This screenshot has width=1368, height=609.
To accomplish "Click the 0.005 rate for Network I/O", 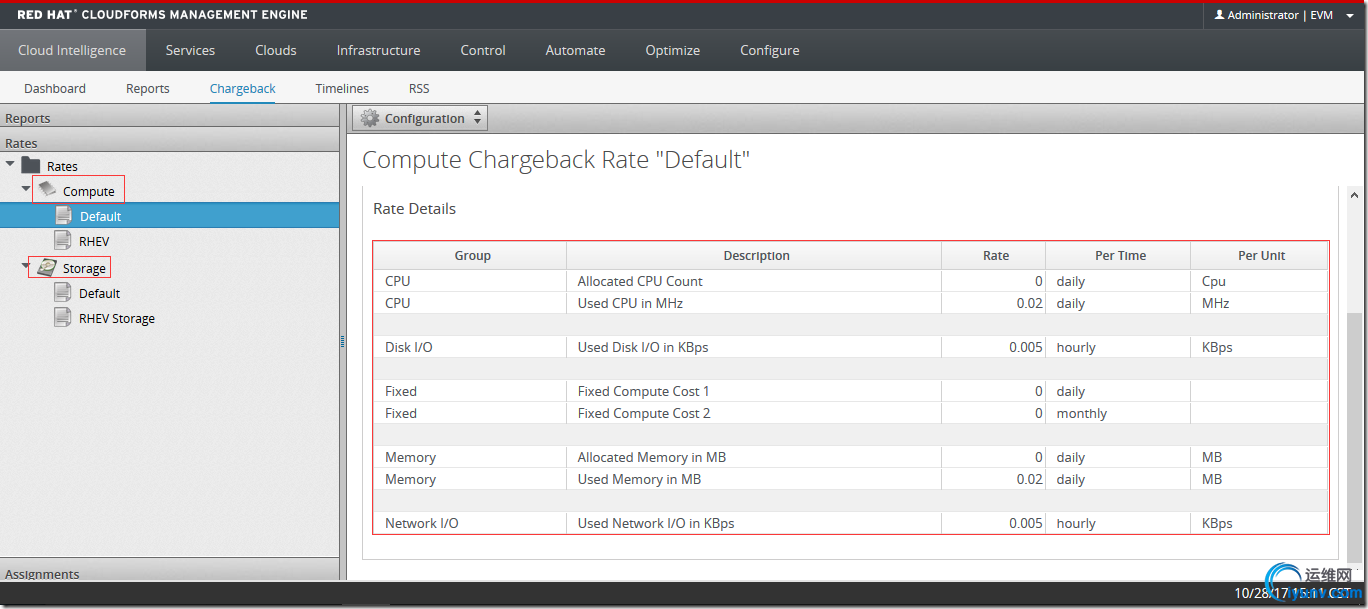I will click(994, 523).
